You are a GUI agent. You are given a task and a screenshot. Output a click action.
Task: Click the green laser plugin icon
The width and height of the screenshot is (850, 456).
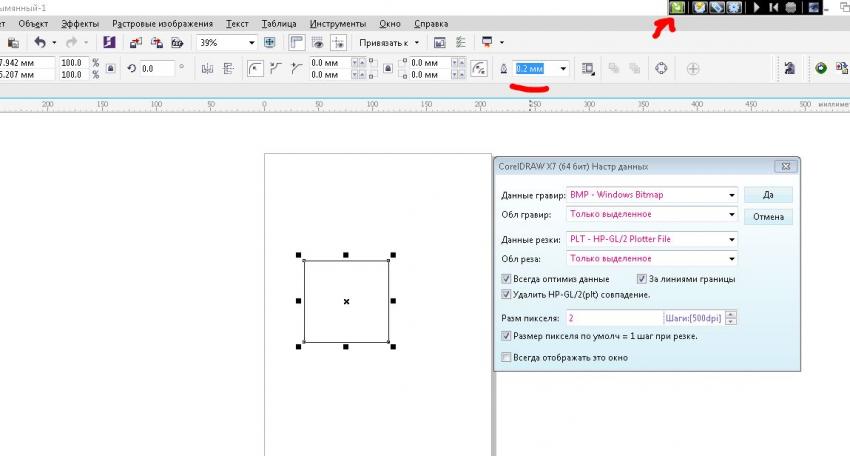point(678,8)
